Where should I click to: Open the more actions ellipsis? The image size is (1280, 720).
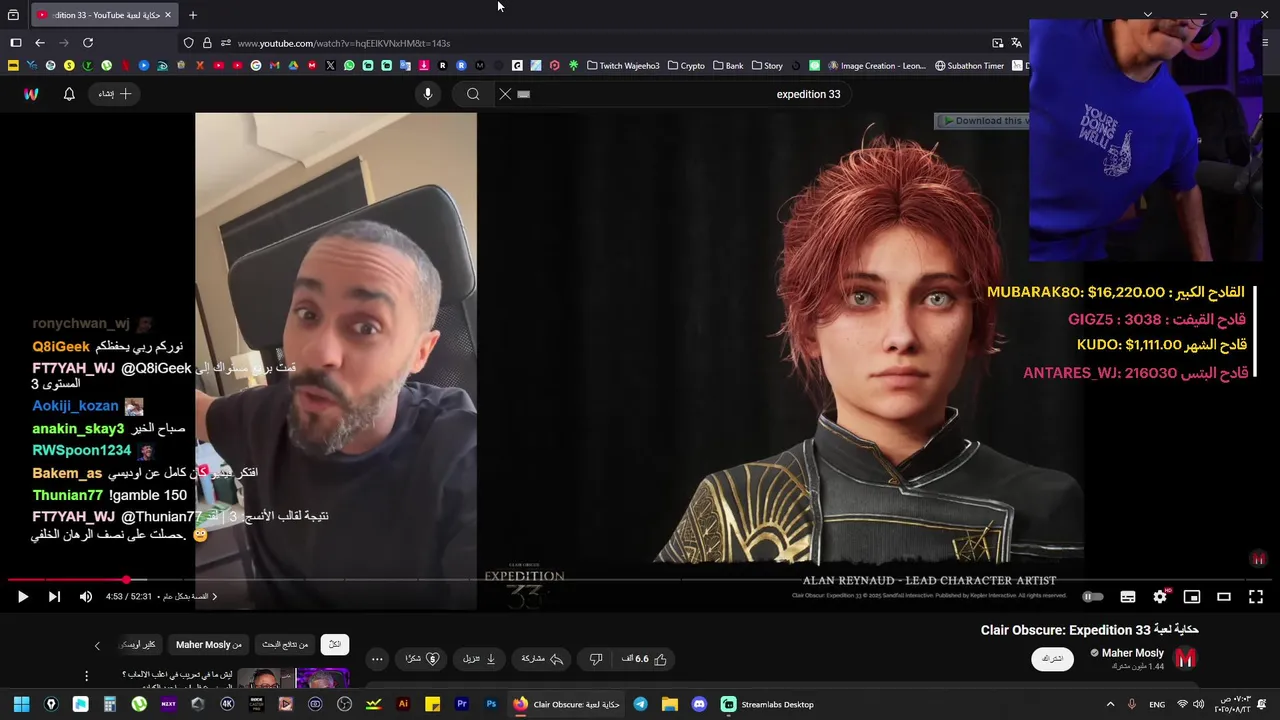pyautogui.click(x=377, y=659)
